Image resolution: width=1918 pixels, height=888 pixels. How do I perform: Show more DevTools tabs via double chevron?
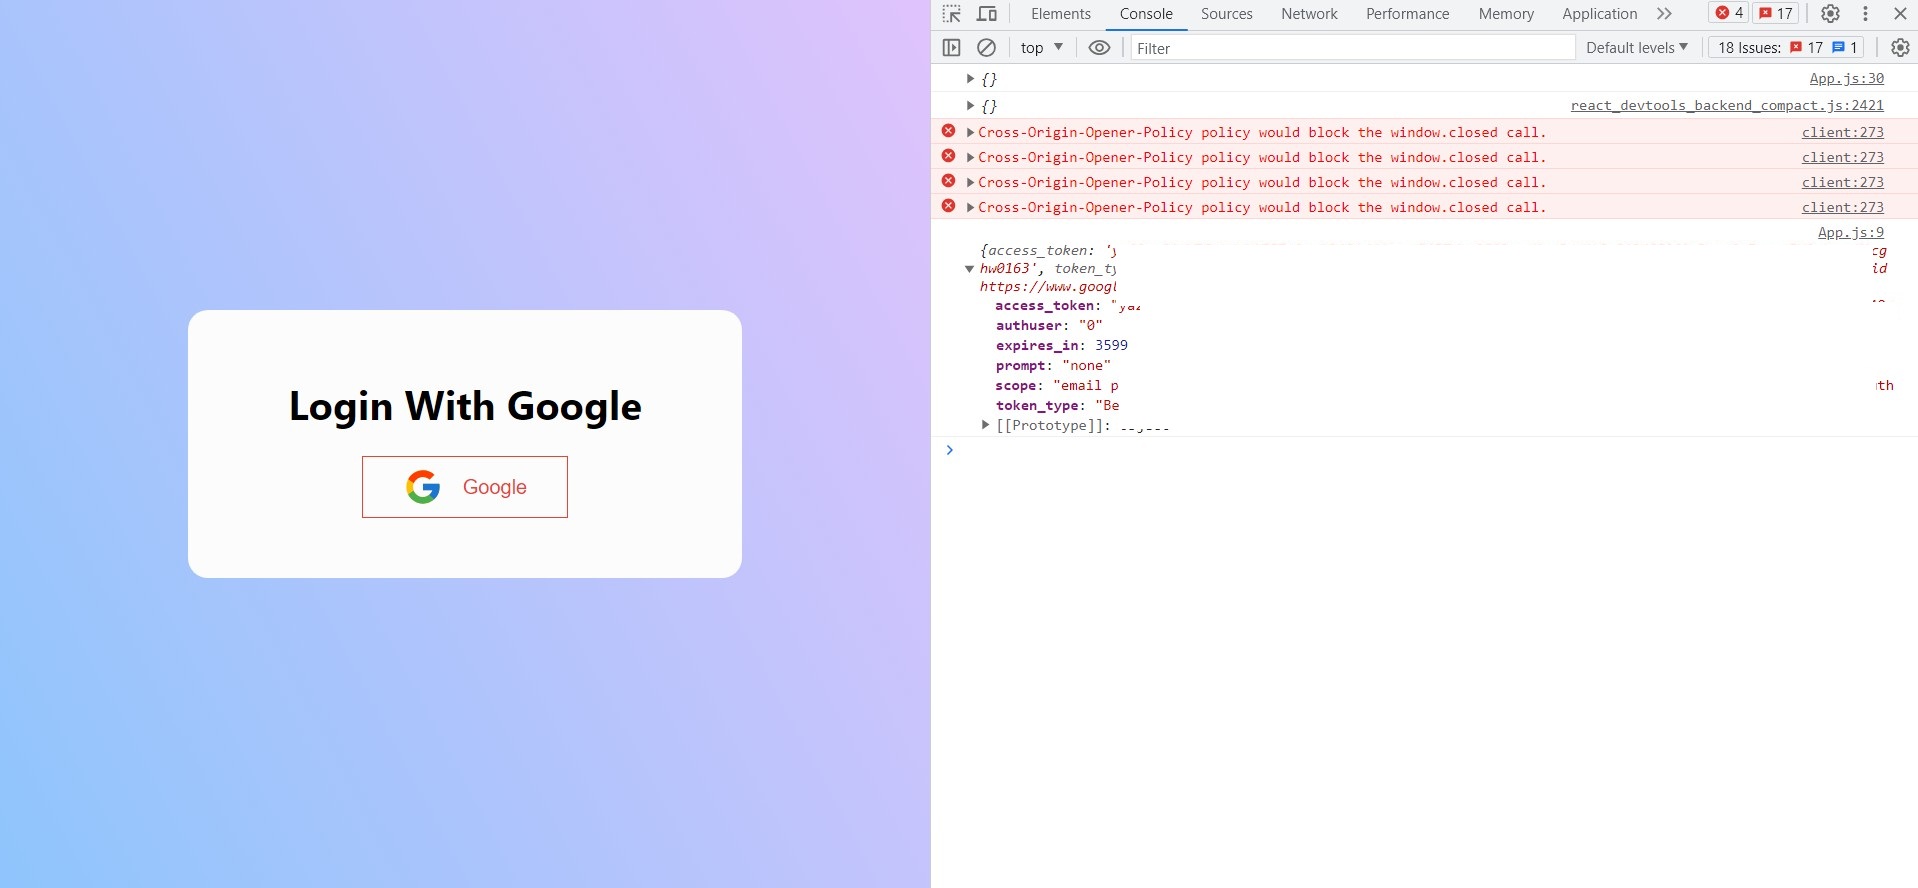click(x=1664, y=14)
